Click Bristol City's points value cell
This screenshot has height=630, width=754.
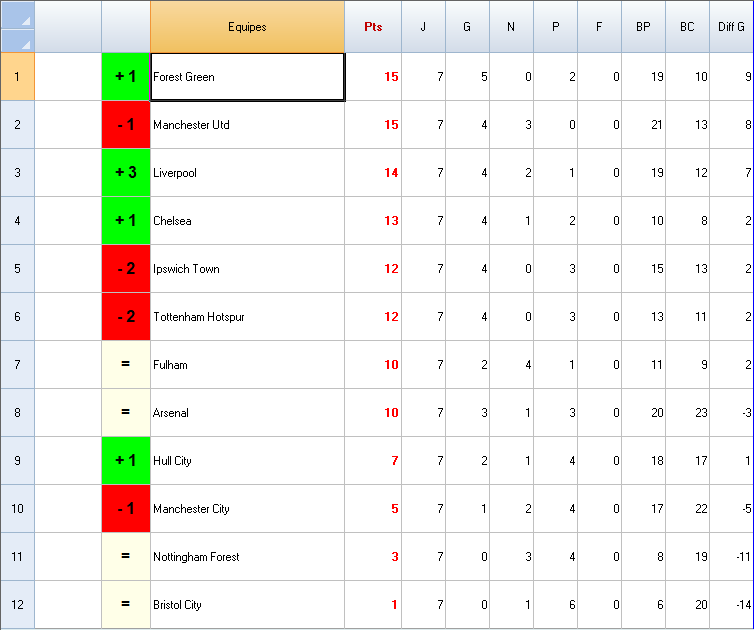373,605
